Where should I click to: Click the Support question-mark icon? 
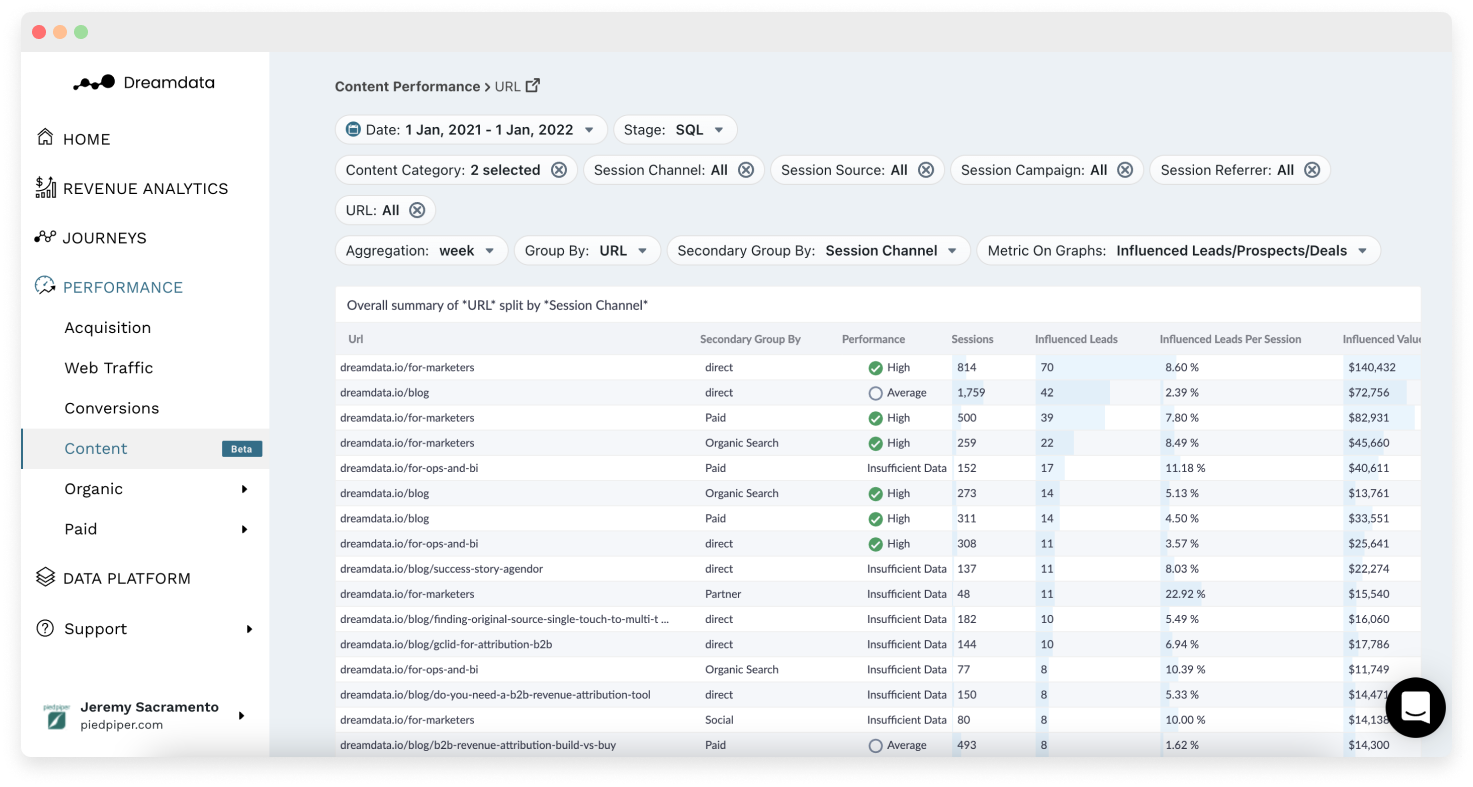[x=43, y=629]
